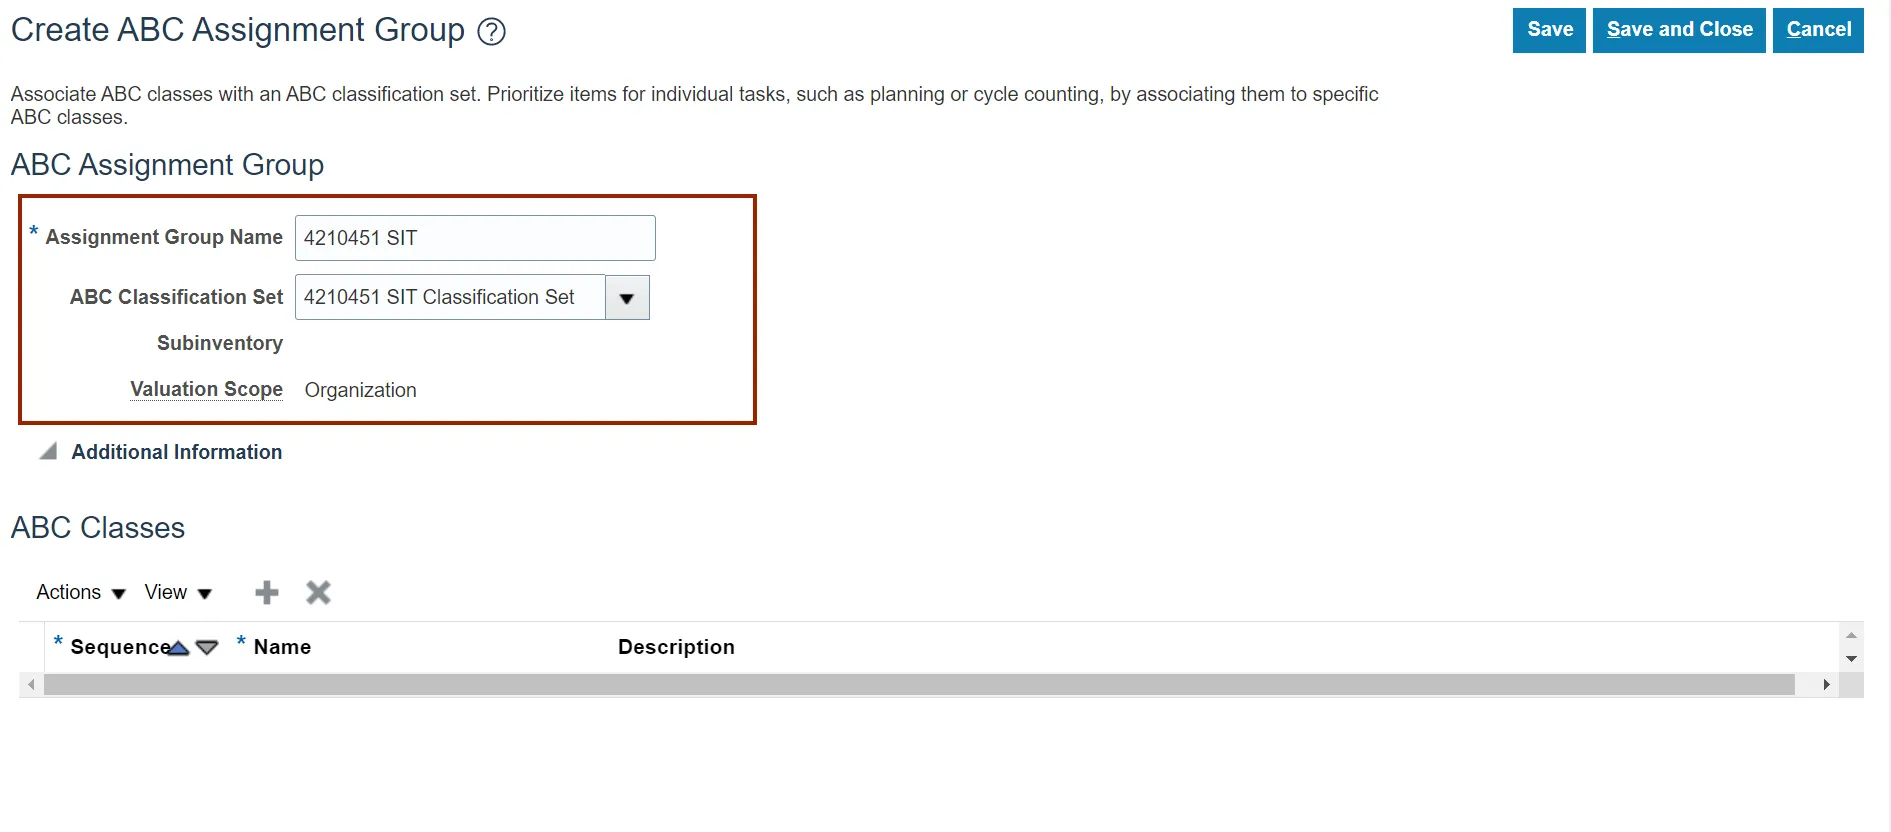
Task: Cancel creating the assignment group
Action: point(1818,30)
